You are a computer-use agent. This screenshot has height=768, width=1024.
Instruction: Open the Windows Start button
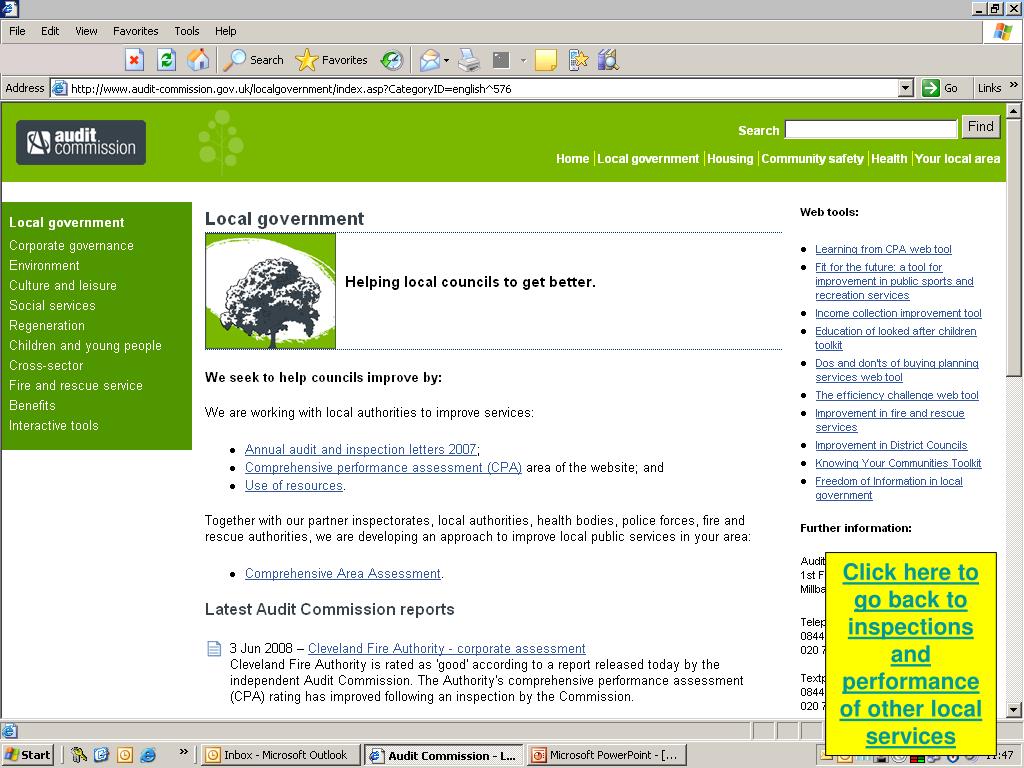point(27,755)
